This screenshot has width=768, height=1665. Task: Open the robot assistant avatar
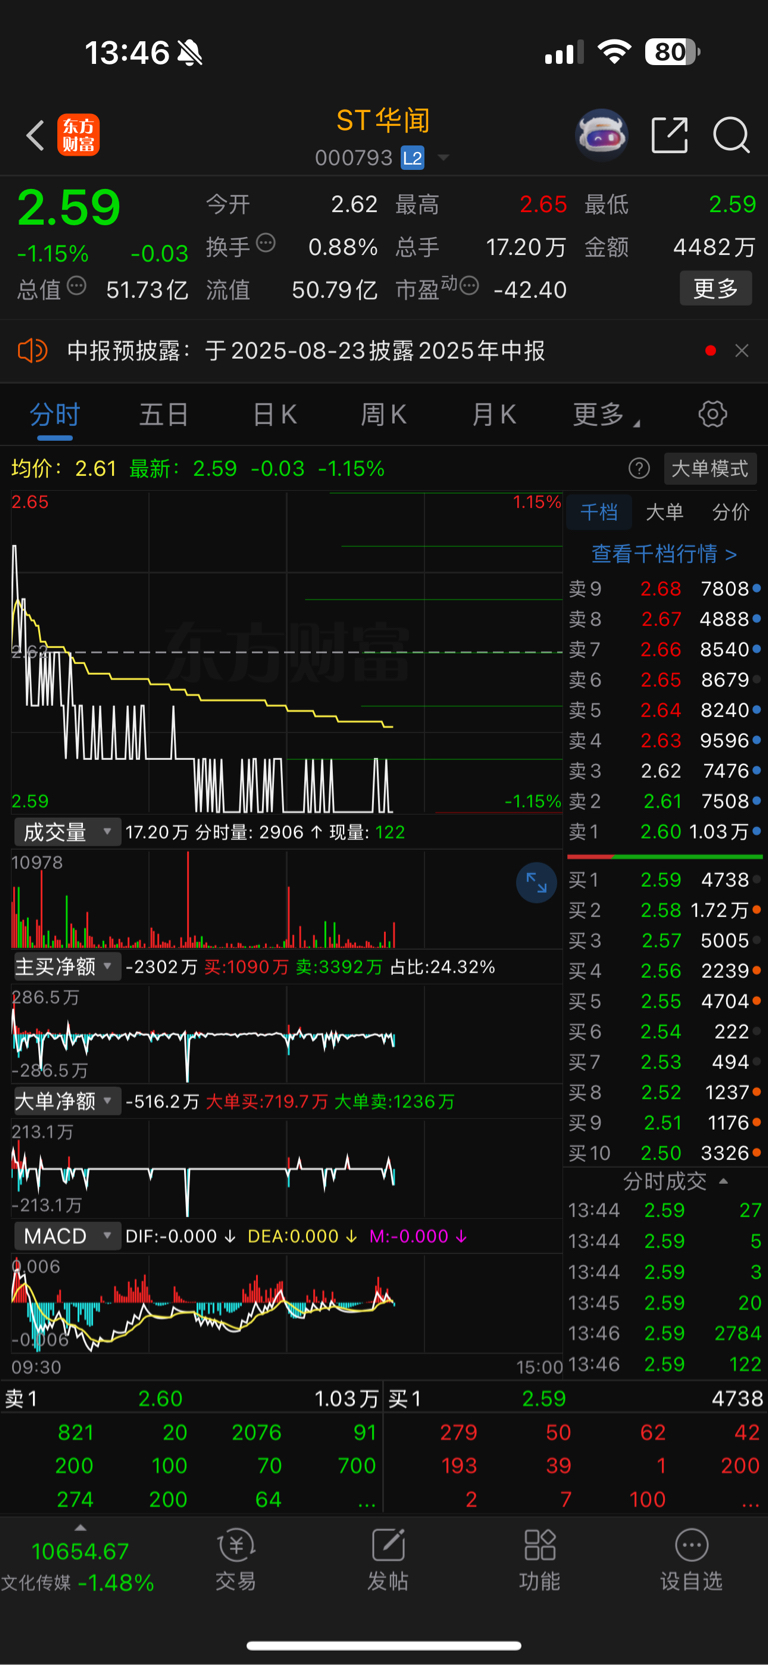click(x=601, y=135)
